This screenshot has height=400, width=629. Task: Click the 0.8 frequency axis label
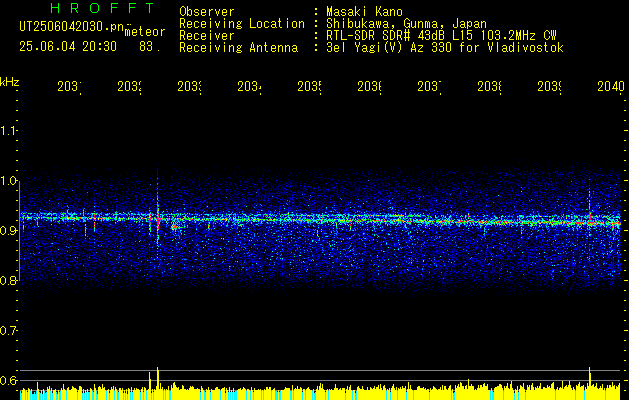tap(9, 280)
